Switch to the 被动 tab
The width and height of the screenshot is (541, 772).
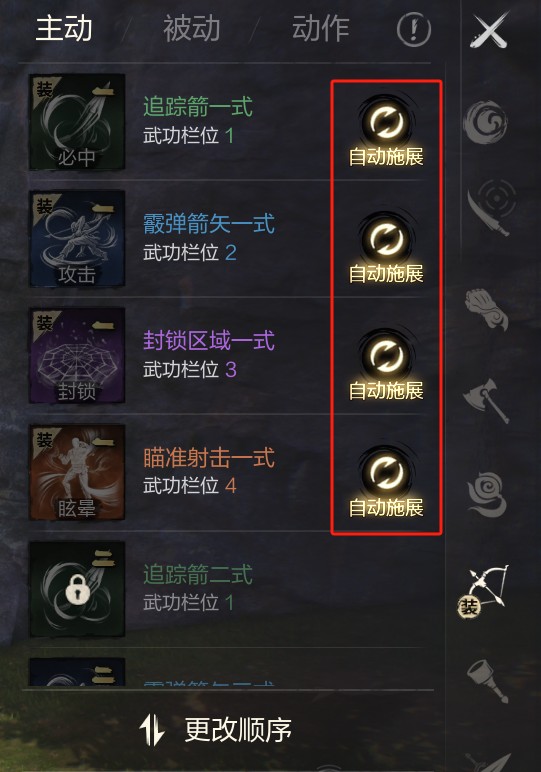191,28
